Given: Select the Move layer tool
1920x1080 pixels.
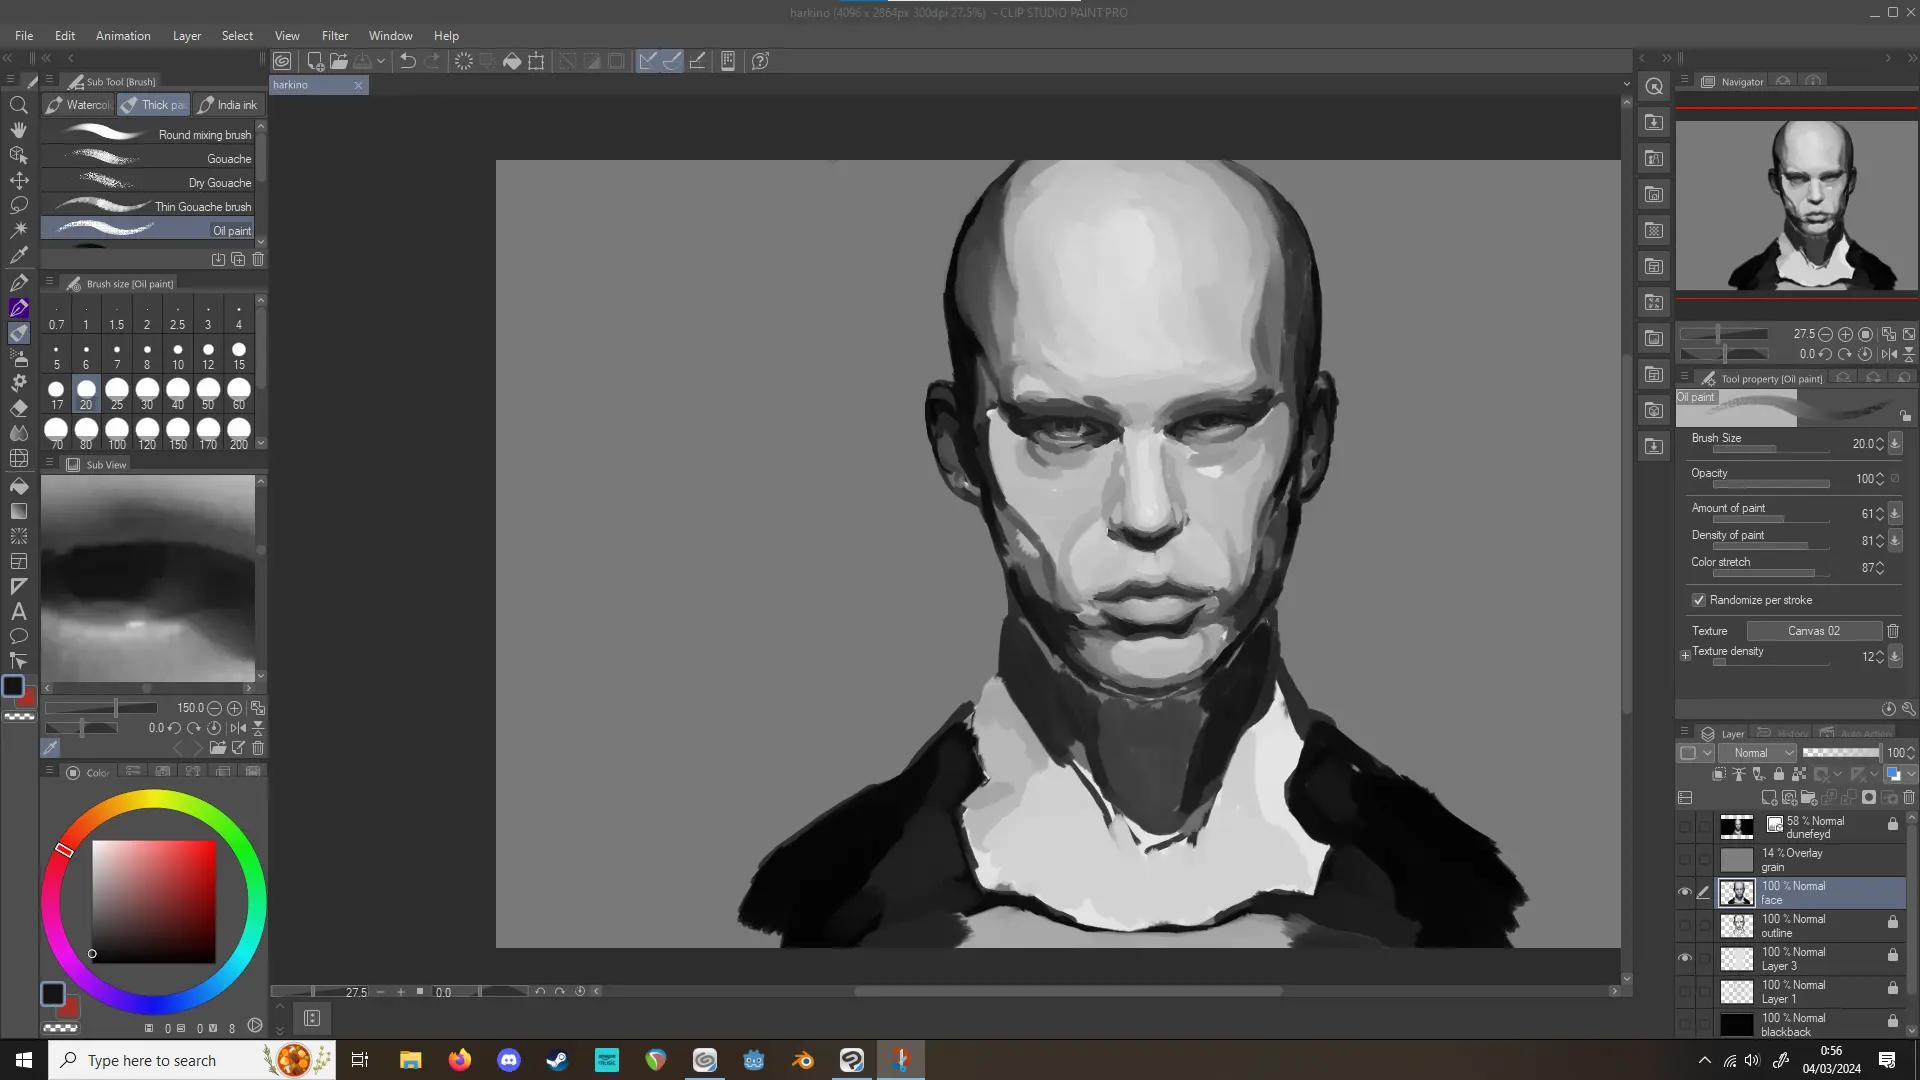Looking at the screenshot, I should (18, 180).
